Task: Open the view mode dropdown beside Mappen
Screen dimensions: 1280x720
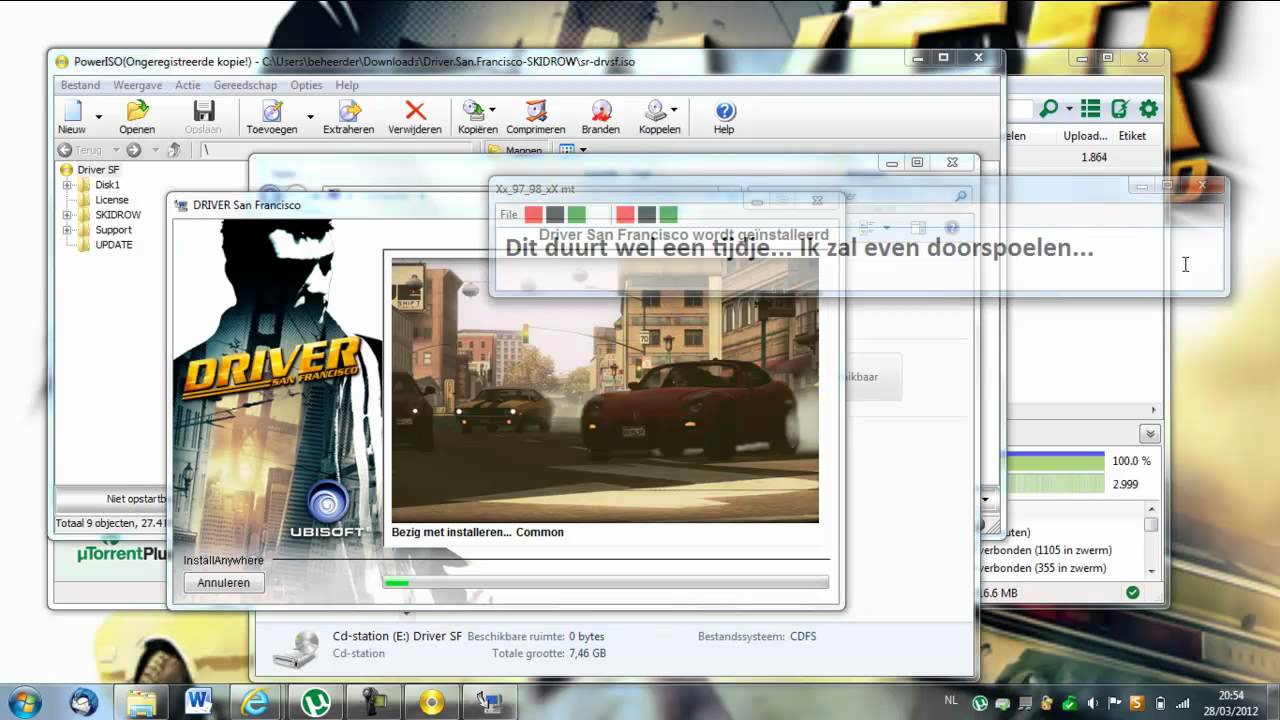Action: click(x=583, y=150)
